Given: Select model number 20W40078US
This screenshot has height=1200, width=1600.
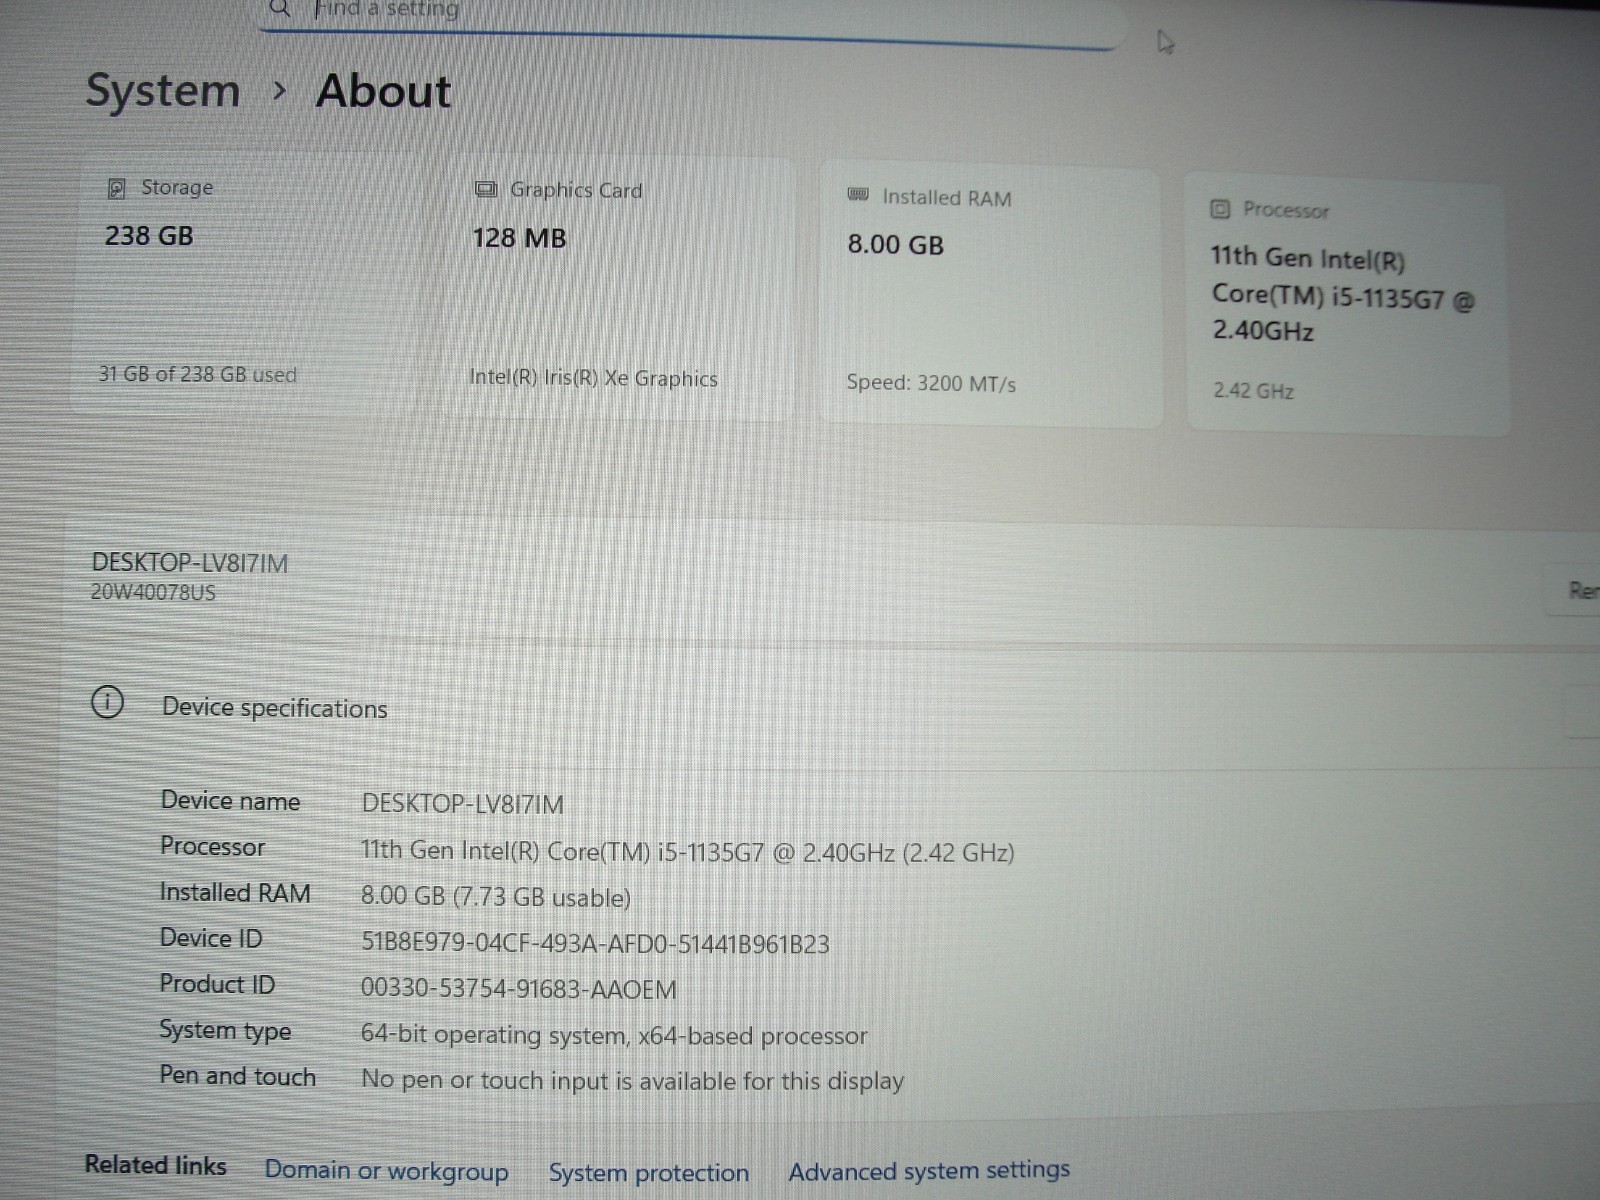Looking at the screenshot, I should 153,592.
